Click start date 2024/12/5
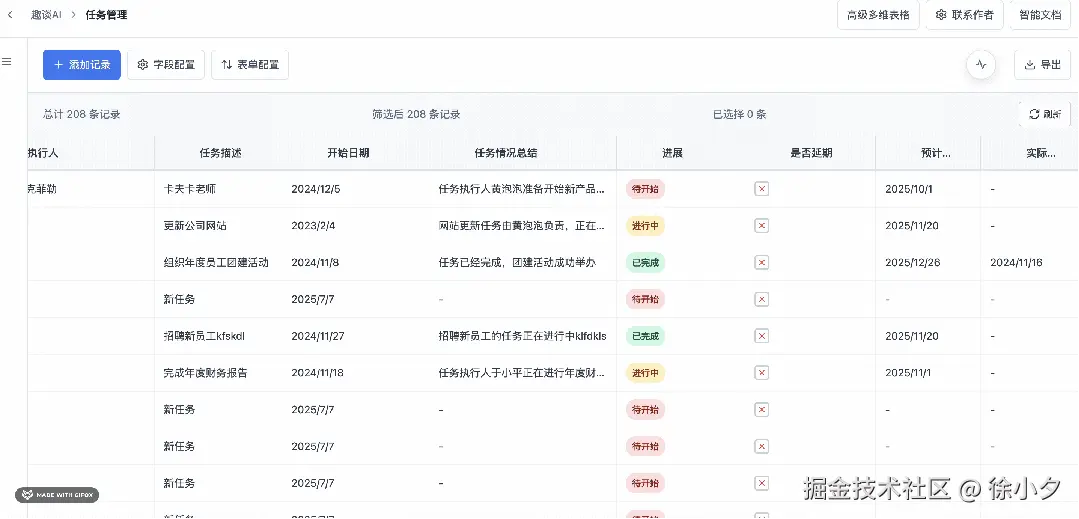The height and width of the screenshot is (519, 1079). click(x=316, y=189)
